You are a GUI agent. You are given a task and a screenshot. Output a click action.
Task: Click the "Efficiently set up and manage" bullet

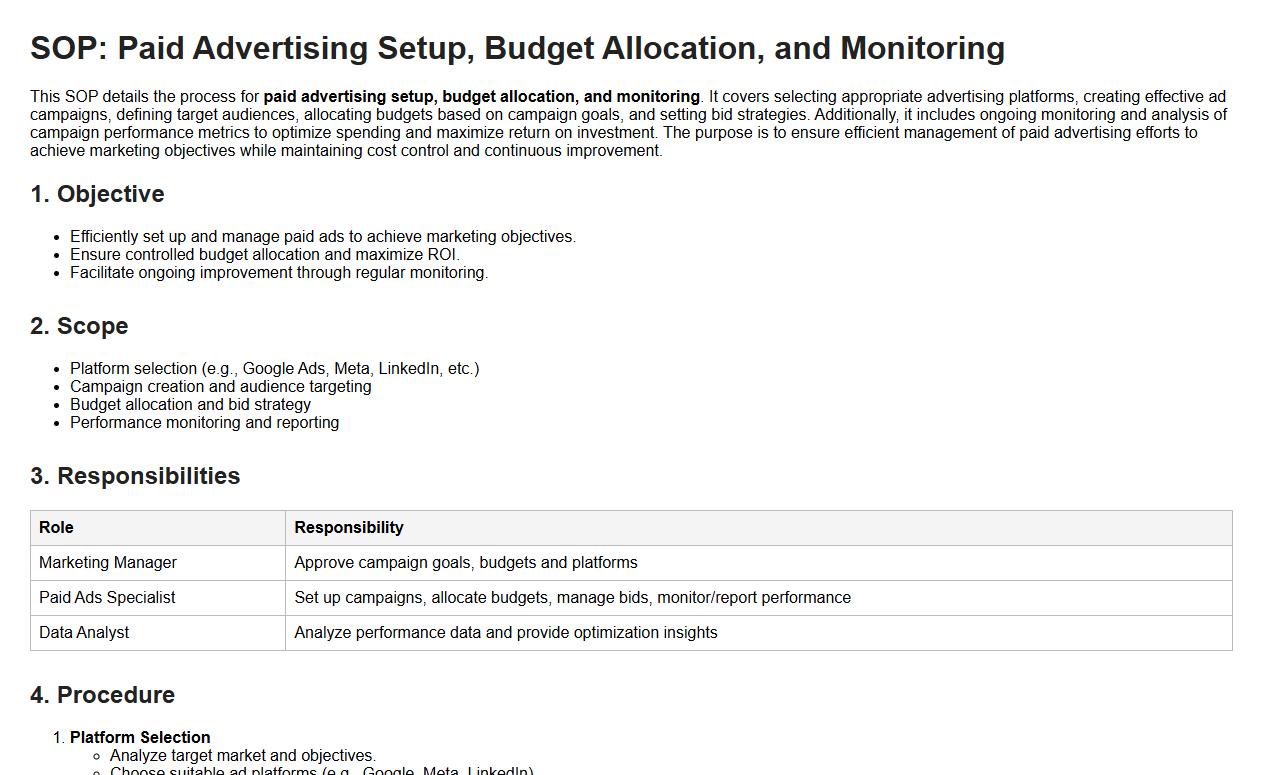(323, 237)
